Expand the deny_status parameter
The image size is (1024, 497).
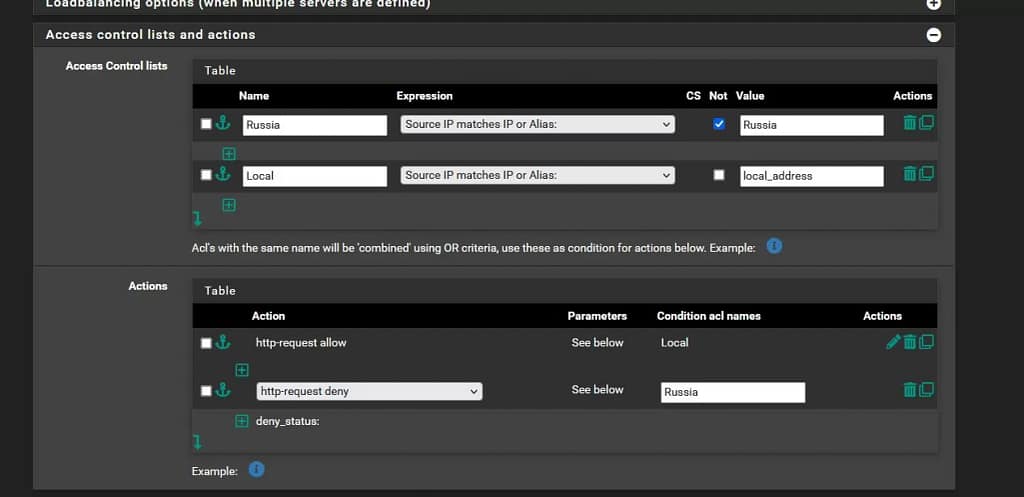[241, 421]
